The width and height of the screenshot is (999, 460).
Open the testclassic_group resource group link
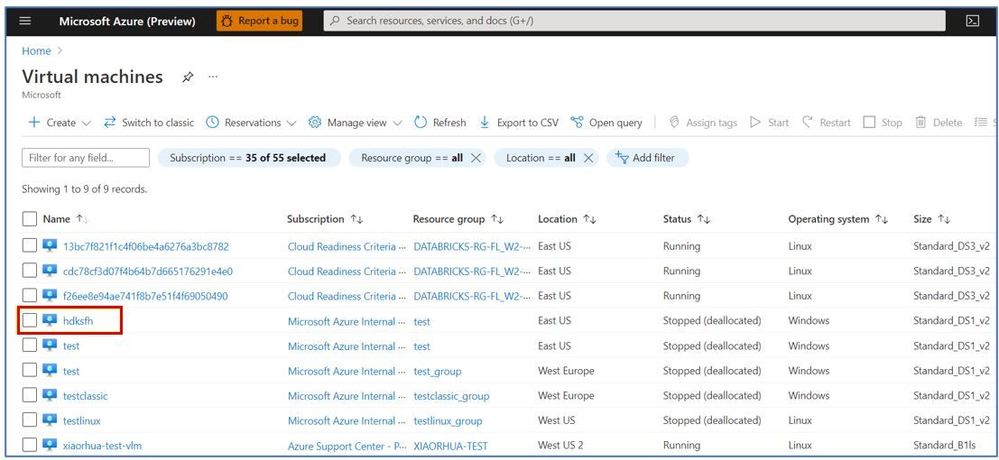pos(451,396)
